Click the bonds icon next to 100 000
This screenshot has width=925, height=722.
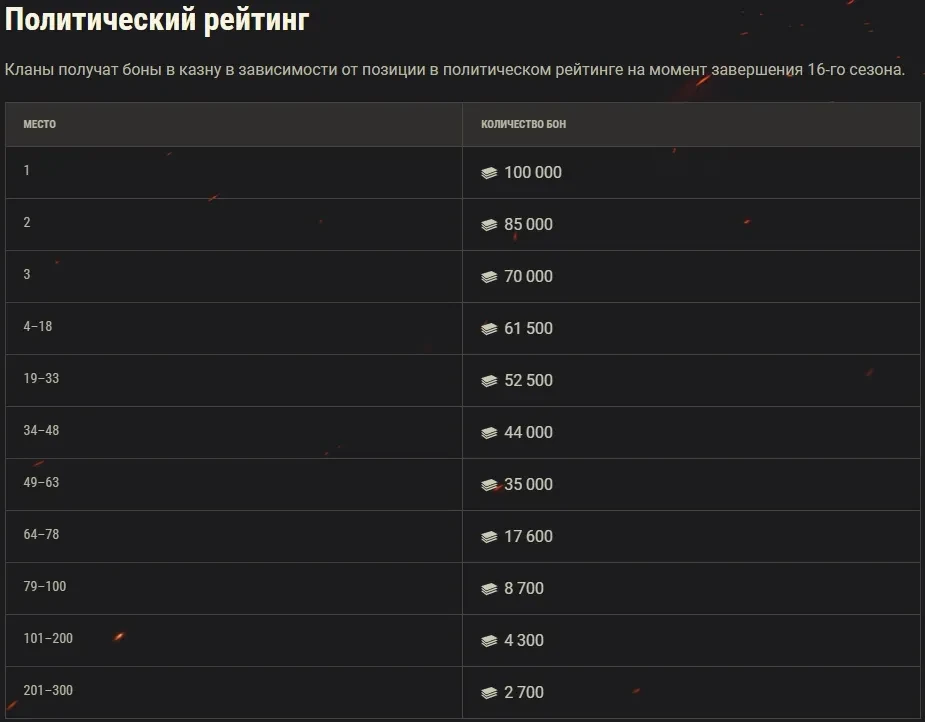tap(489, 173)
